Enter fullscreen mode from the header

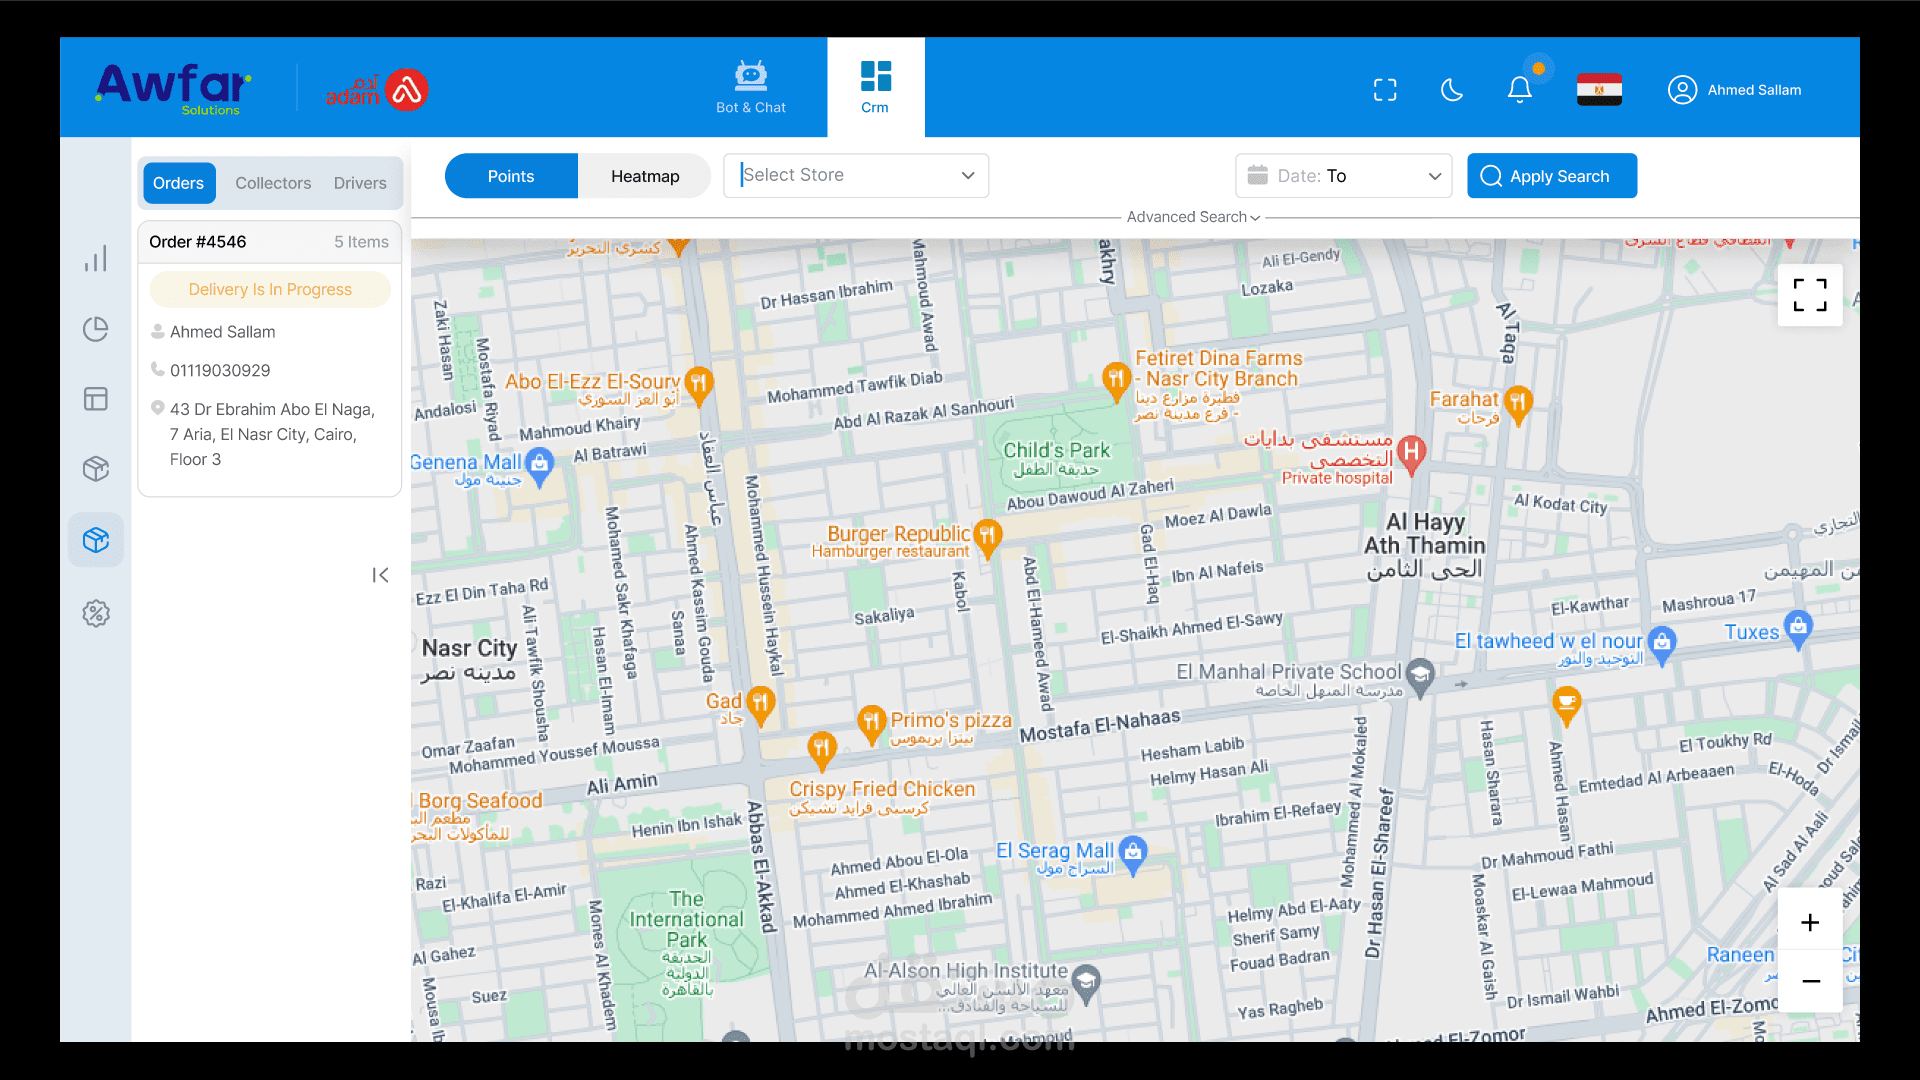1385,90
